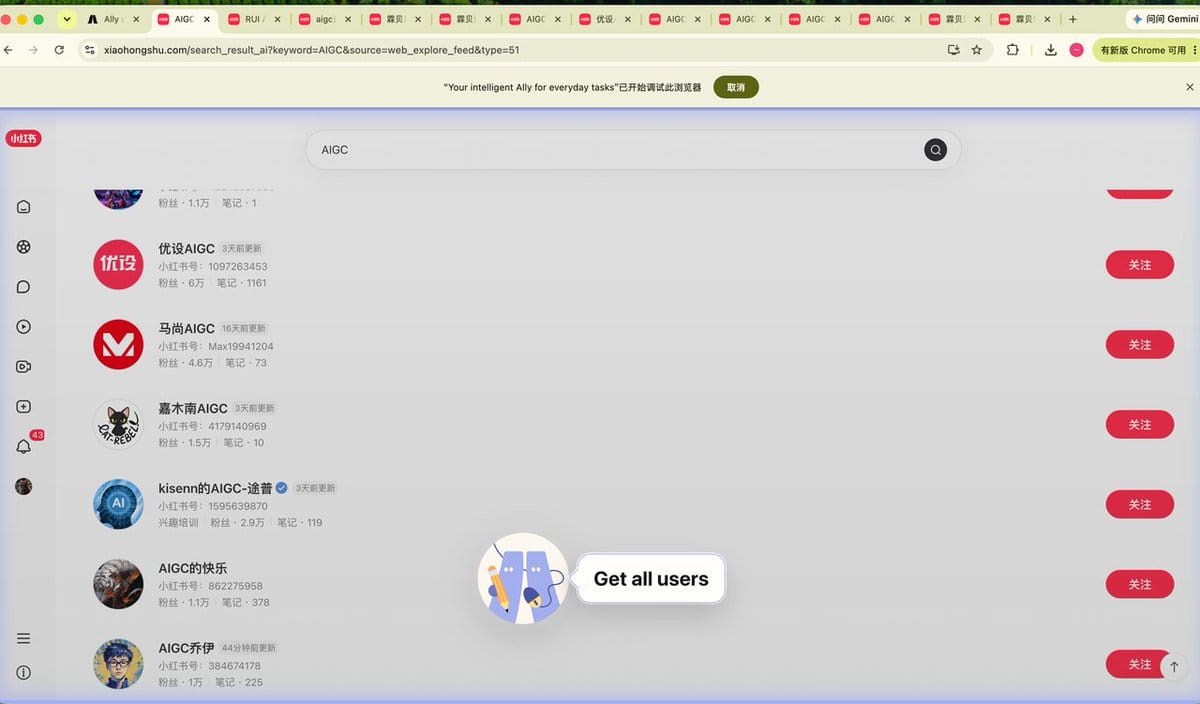
Task: Open the Chrome extensions puzzle icon
Action: (x=1013, y=50)
